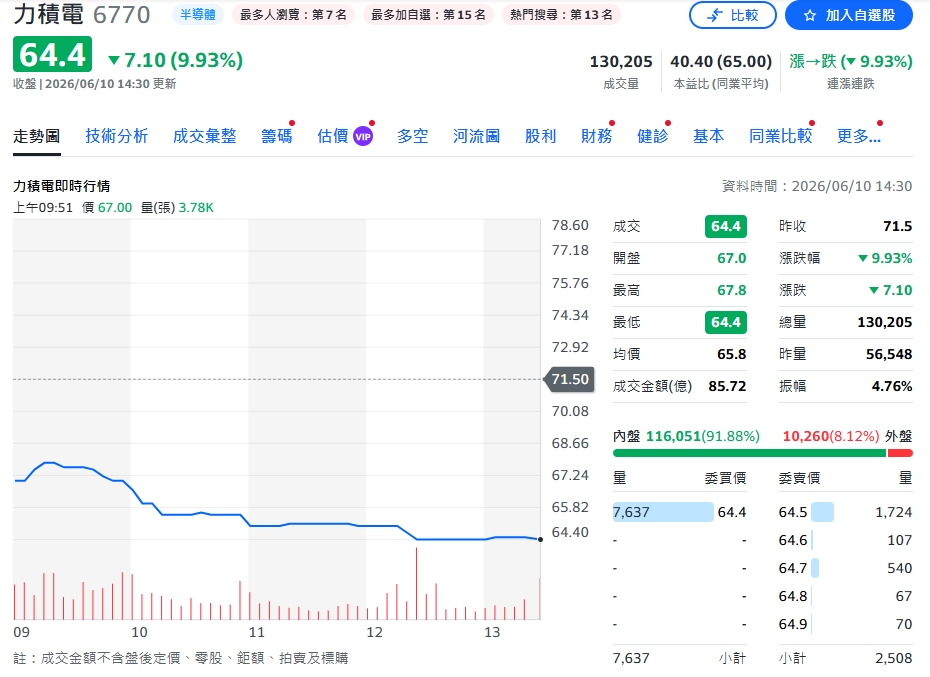Image resolution: width=930 pixels, height=677 pixels.
Task: Click the 64.5 ask price row
Action: tap(845, 512)
